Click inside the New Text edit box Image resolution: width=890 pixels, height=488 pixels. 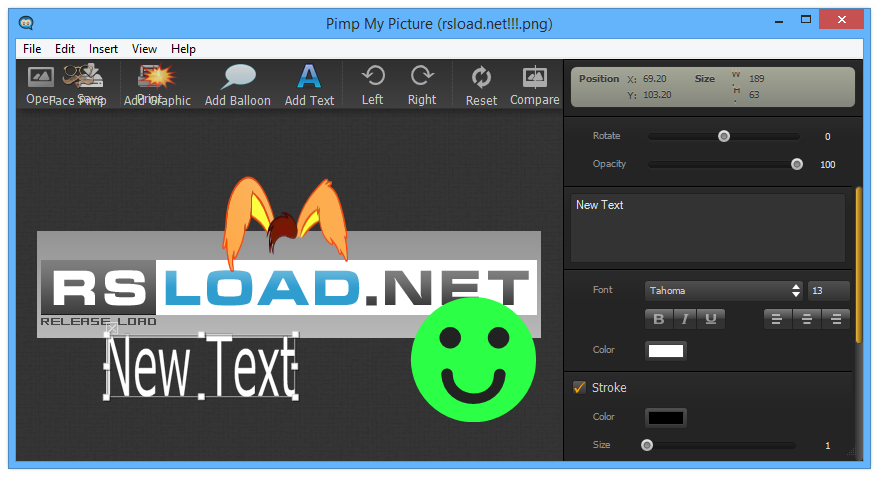click(x=708, y=228)
